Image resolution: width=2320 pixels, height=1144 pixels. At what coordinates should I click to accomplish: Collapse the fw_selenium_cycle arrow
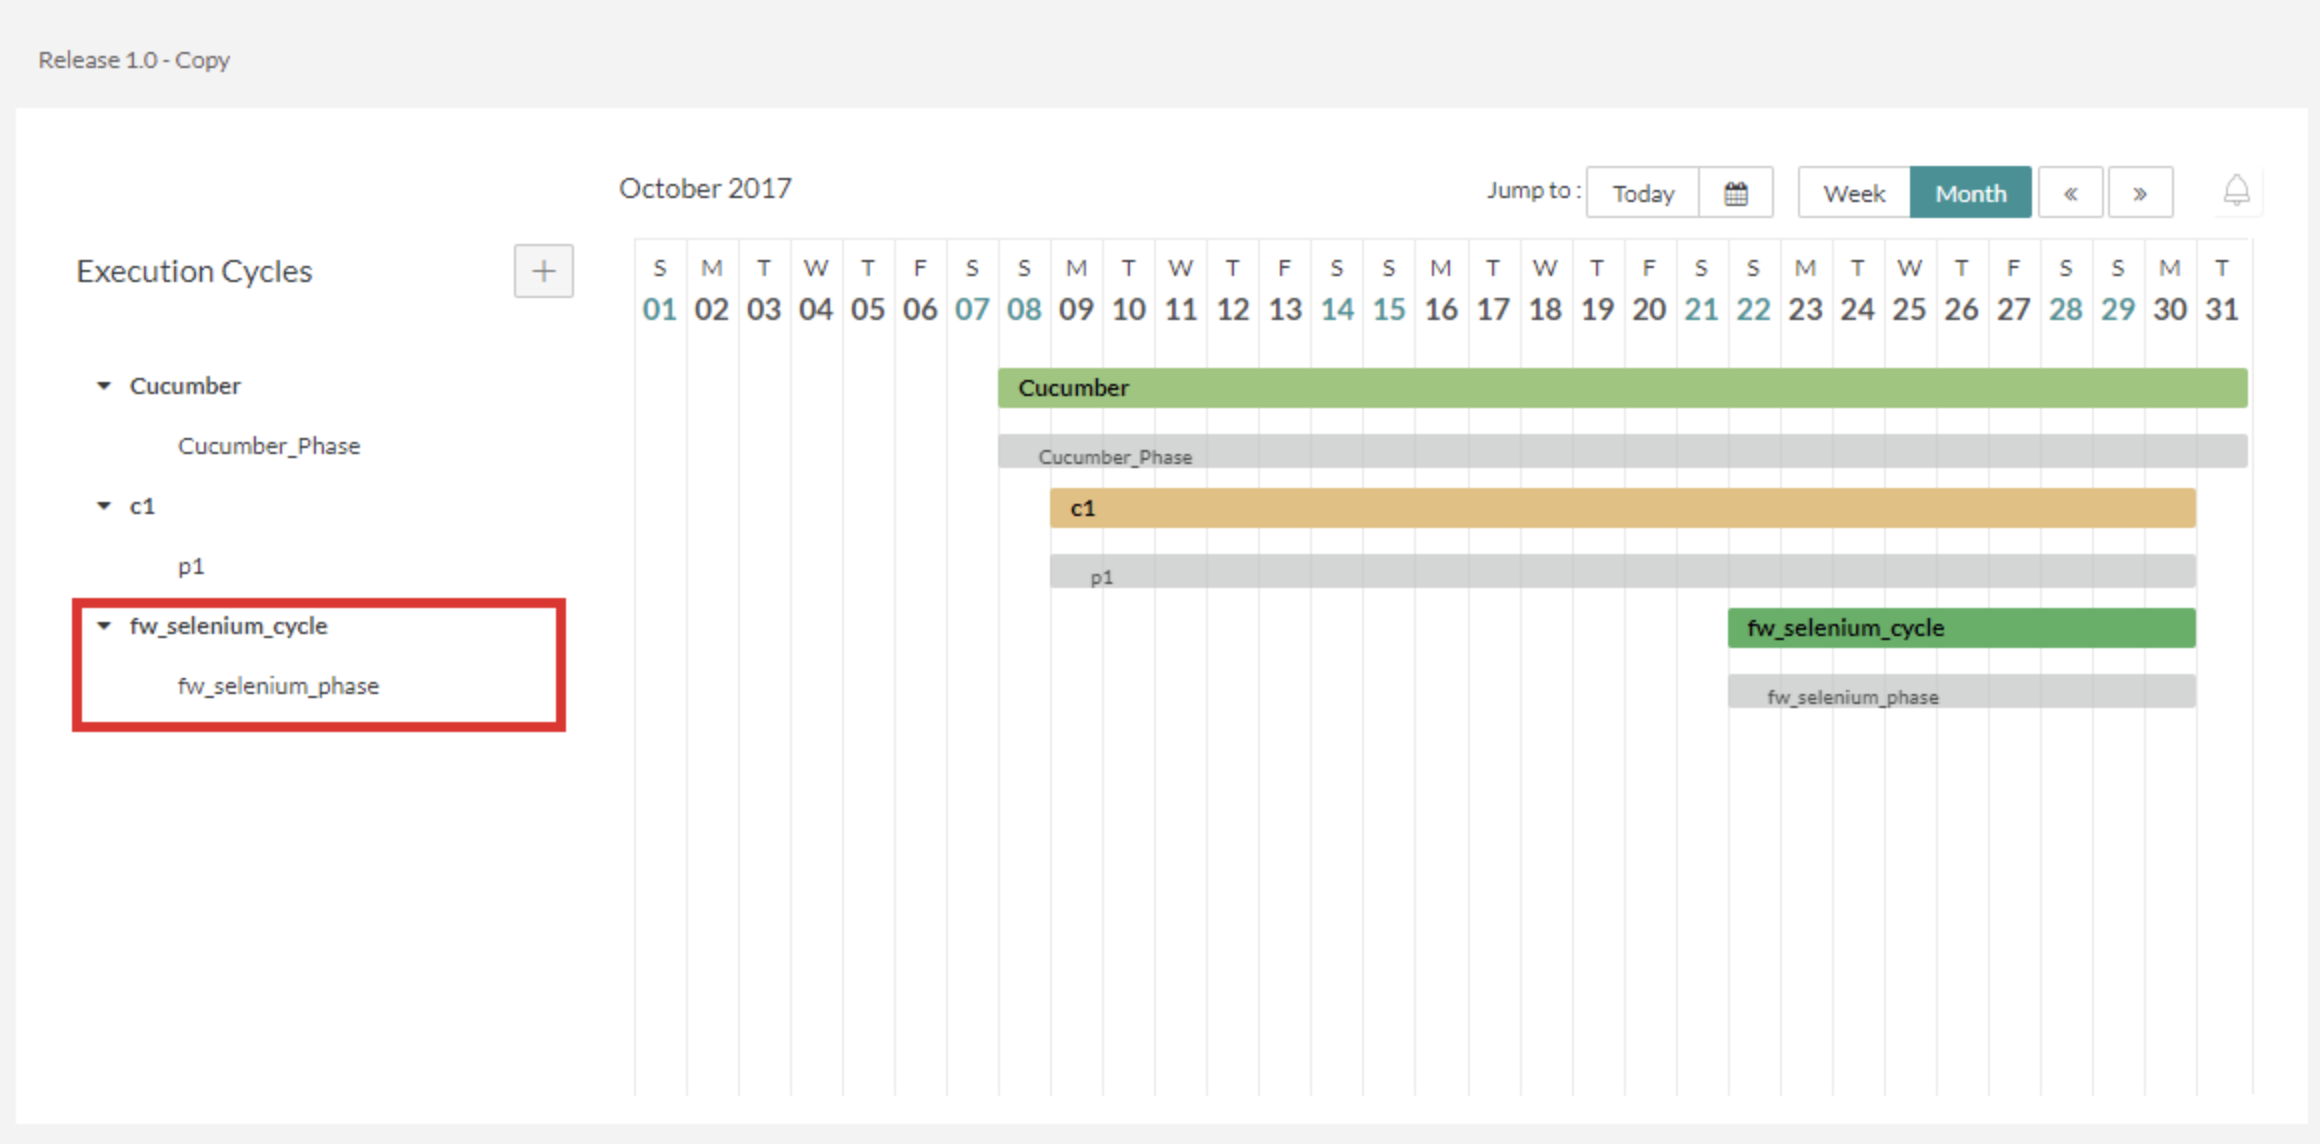pyautogui.click(x=104, y=626)
